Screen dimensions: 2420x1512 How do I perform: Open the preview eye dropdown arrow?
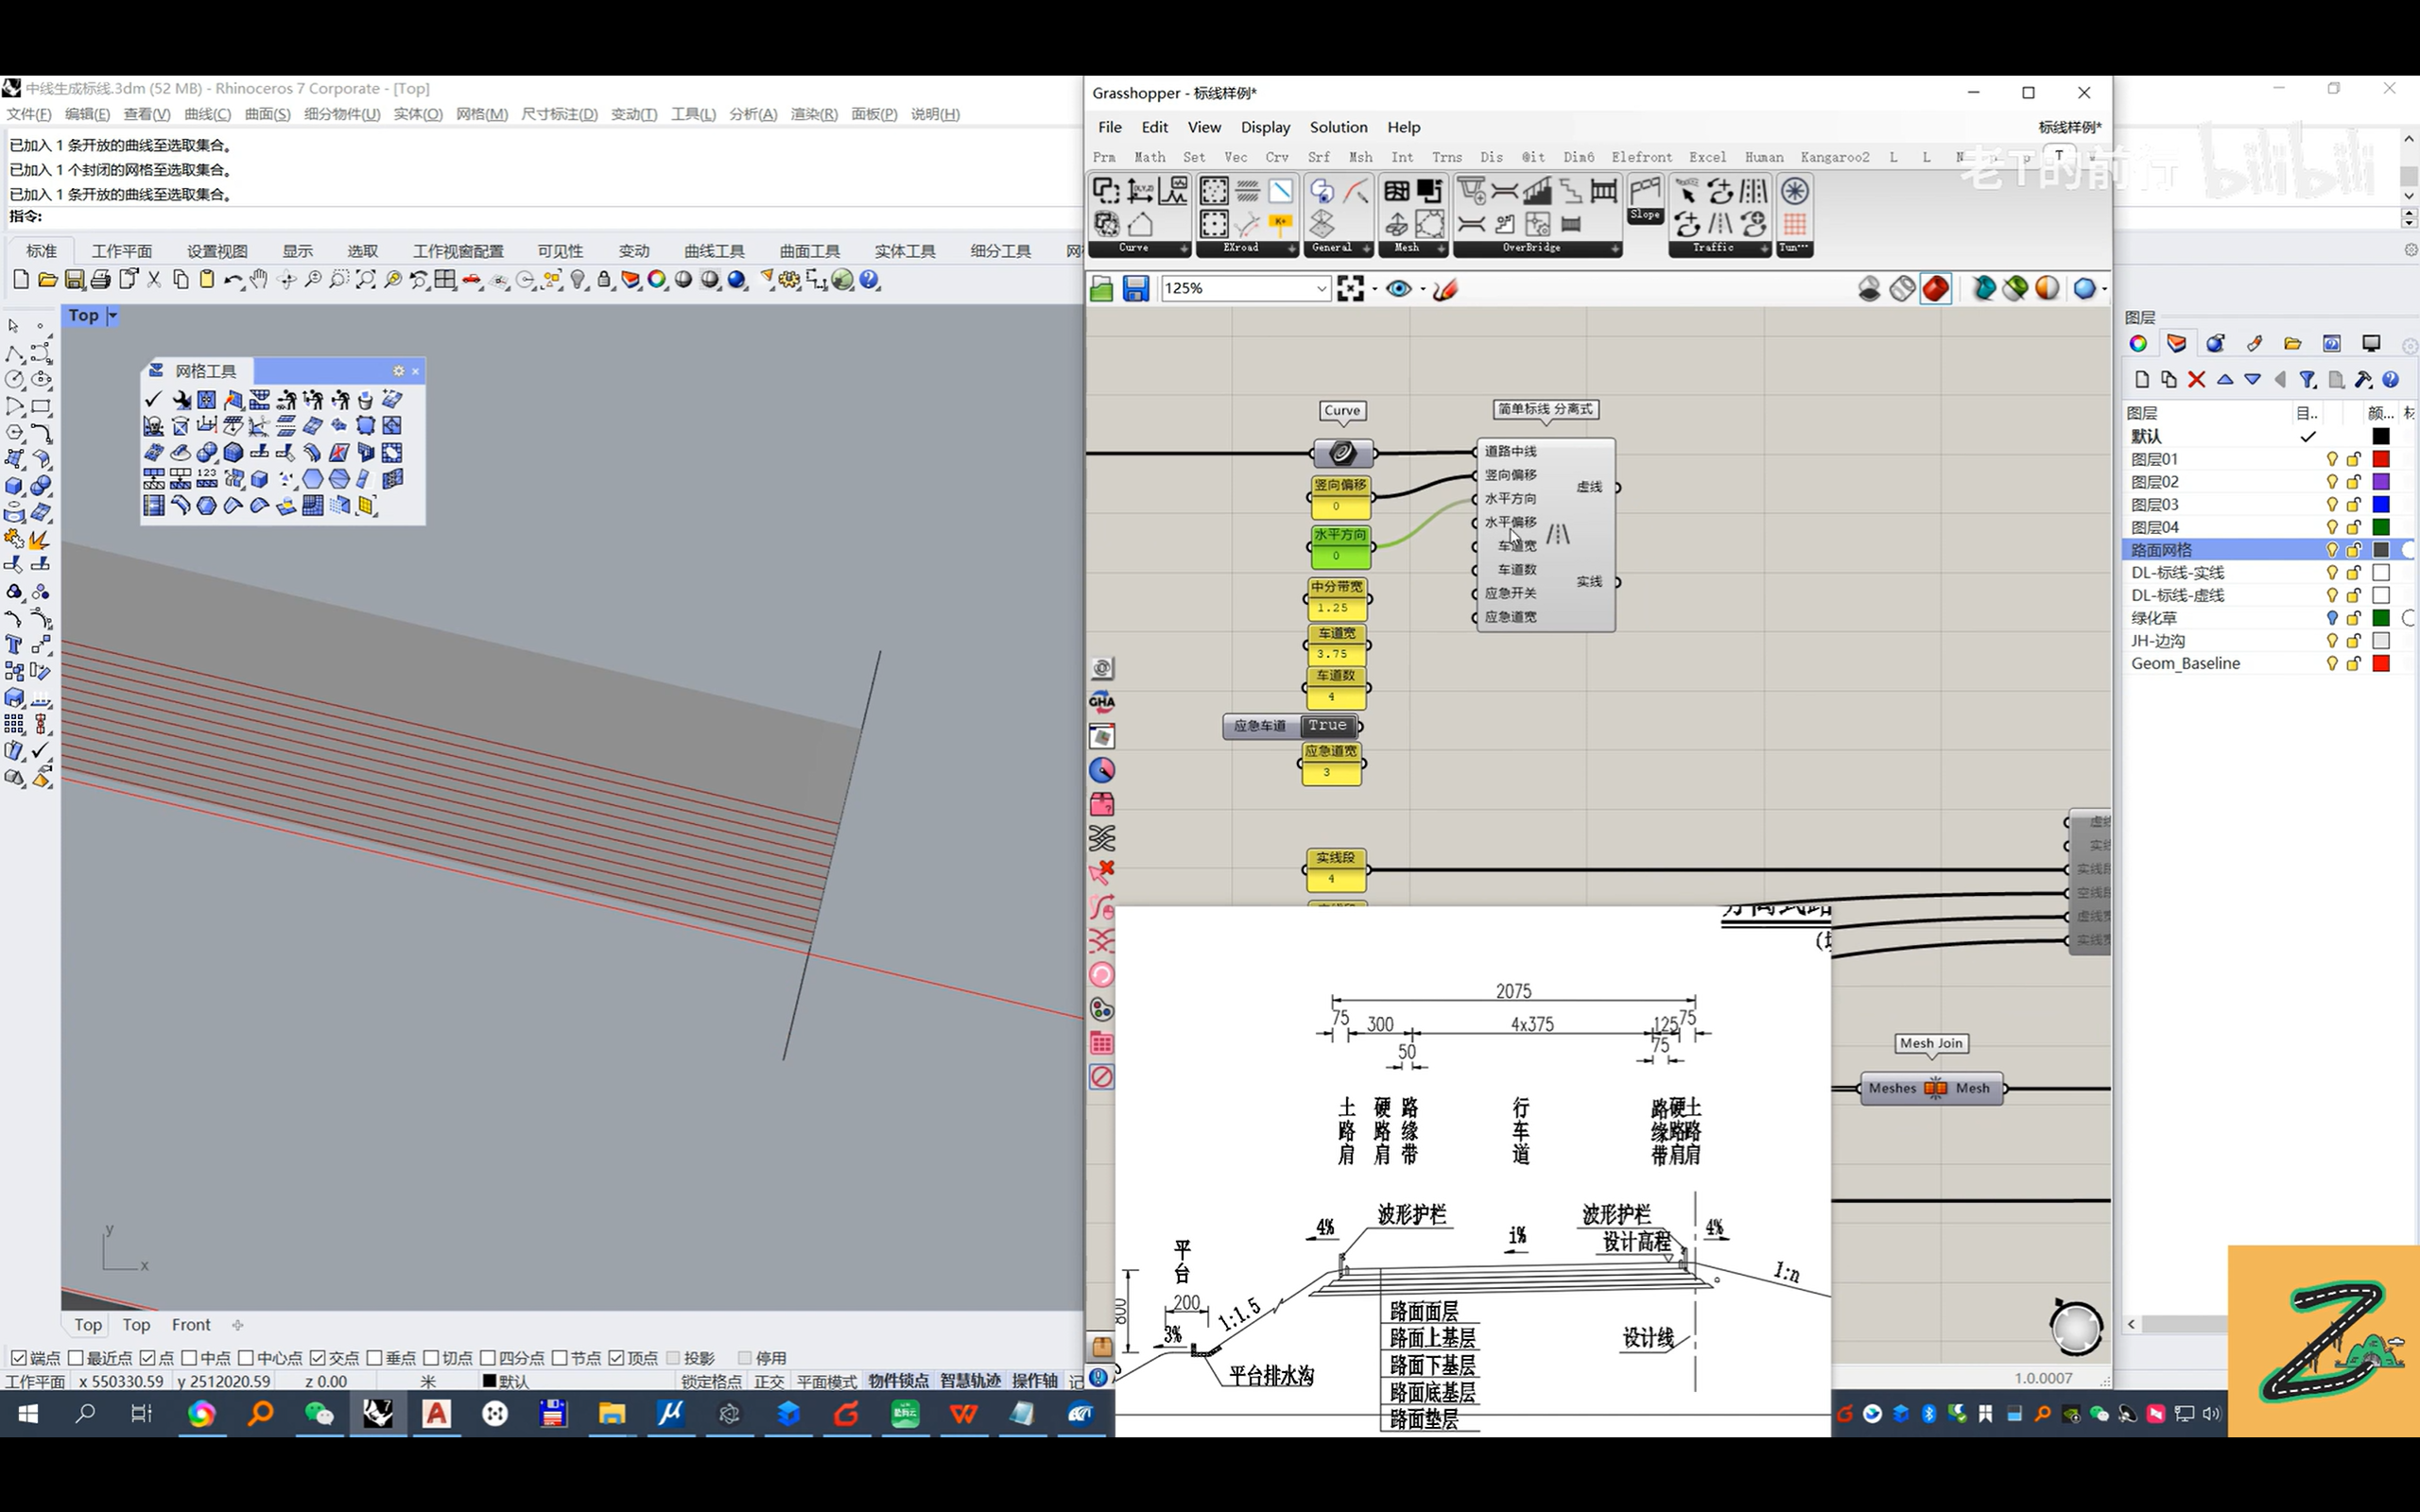[1422, 289]
